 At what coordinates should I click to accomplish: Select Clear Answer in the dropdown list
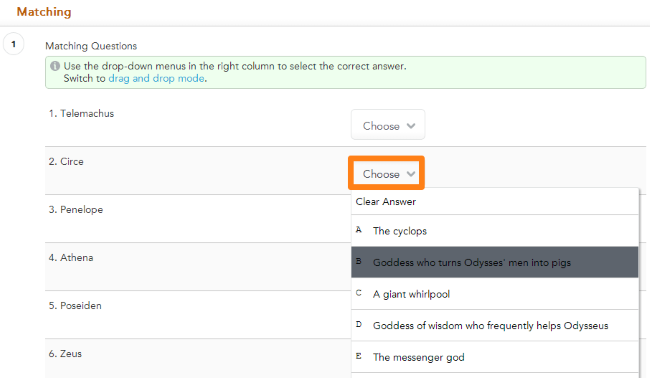pyautogui.click(x=495, y=201)
